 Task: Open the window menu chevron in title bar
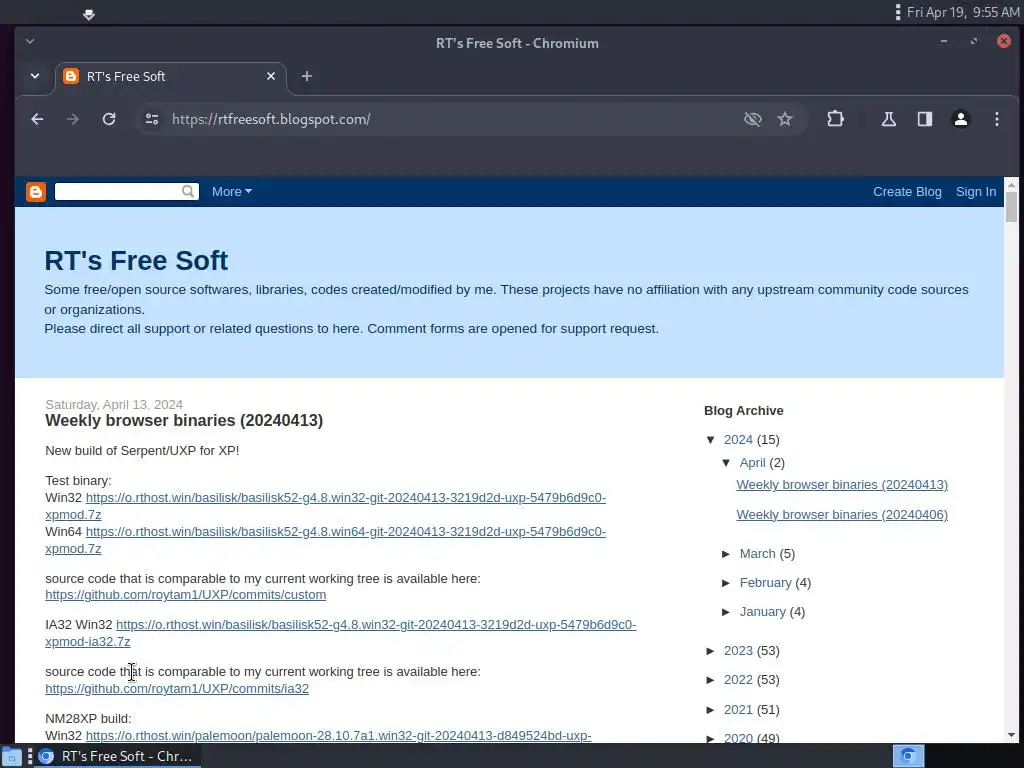[x=30, y=41]
